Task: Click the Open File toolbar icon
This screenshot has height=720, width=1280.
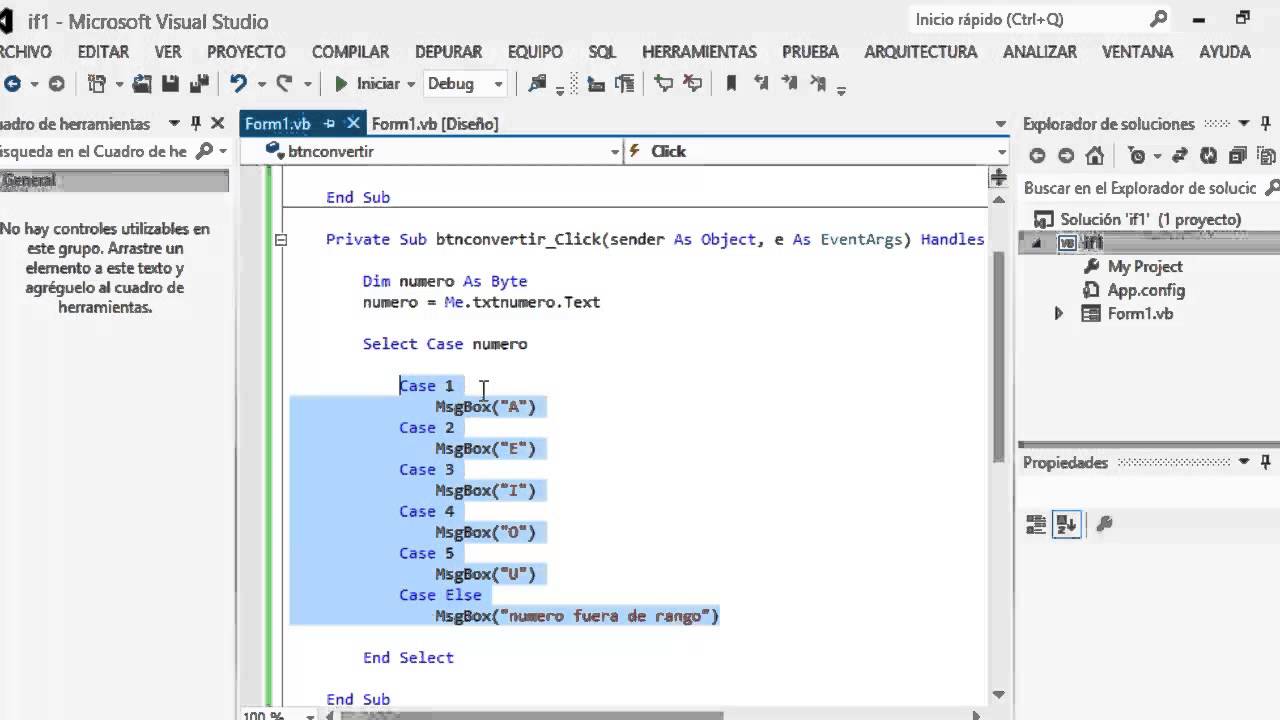Action: click(142, 84)
